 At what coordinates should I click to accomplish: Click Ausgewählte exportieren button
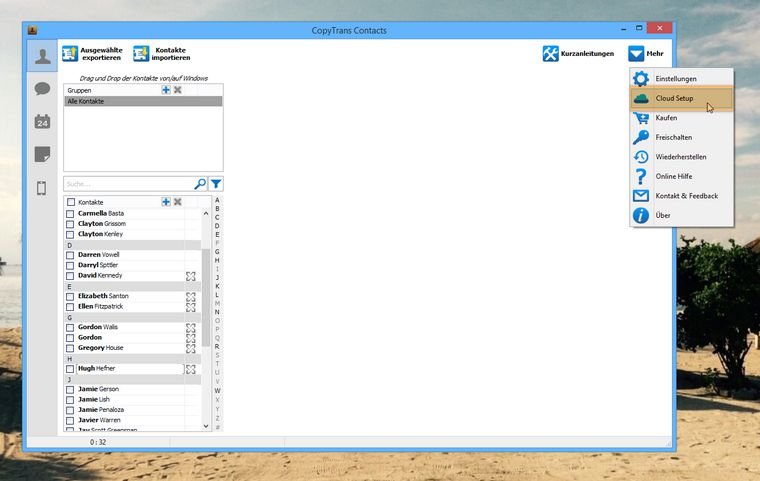click(93, 54)
